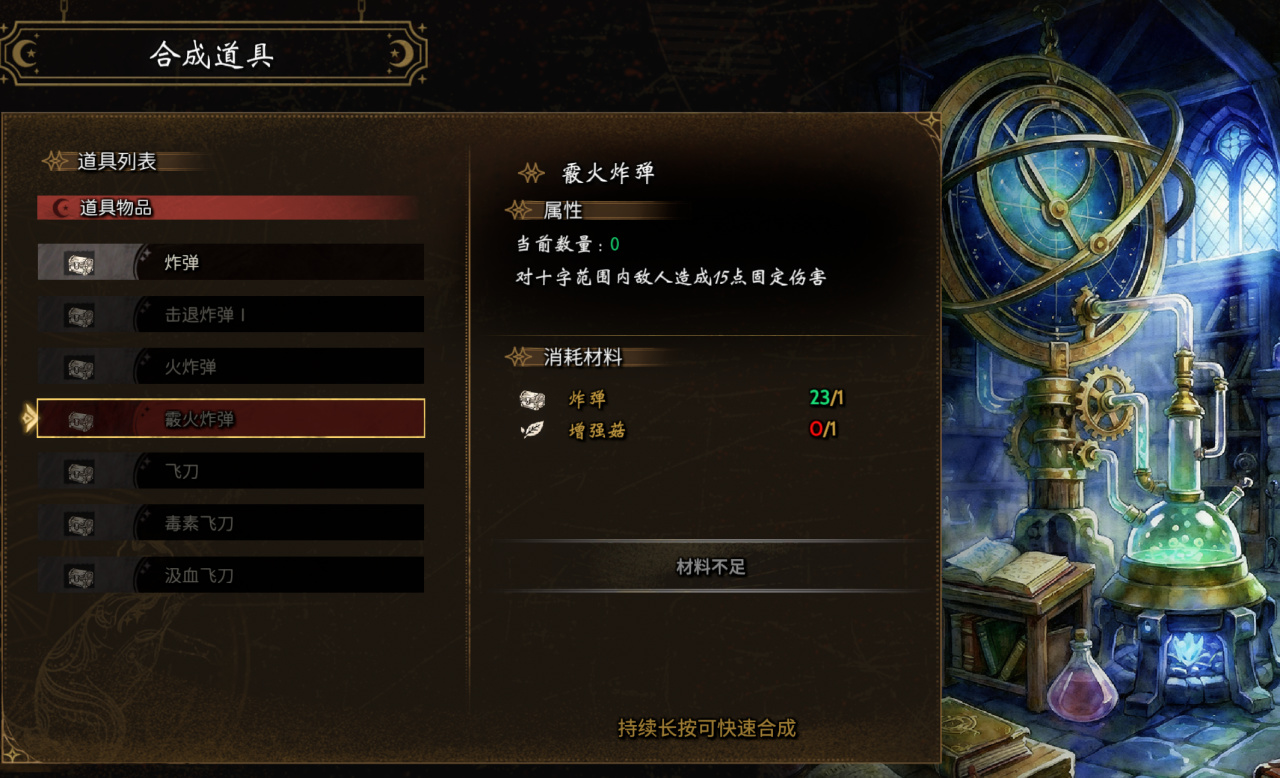Click the 火炸弹 item icon

[x=80, y=367]
